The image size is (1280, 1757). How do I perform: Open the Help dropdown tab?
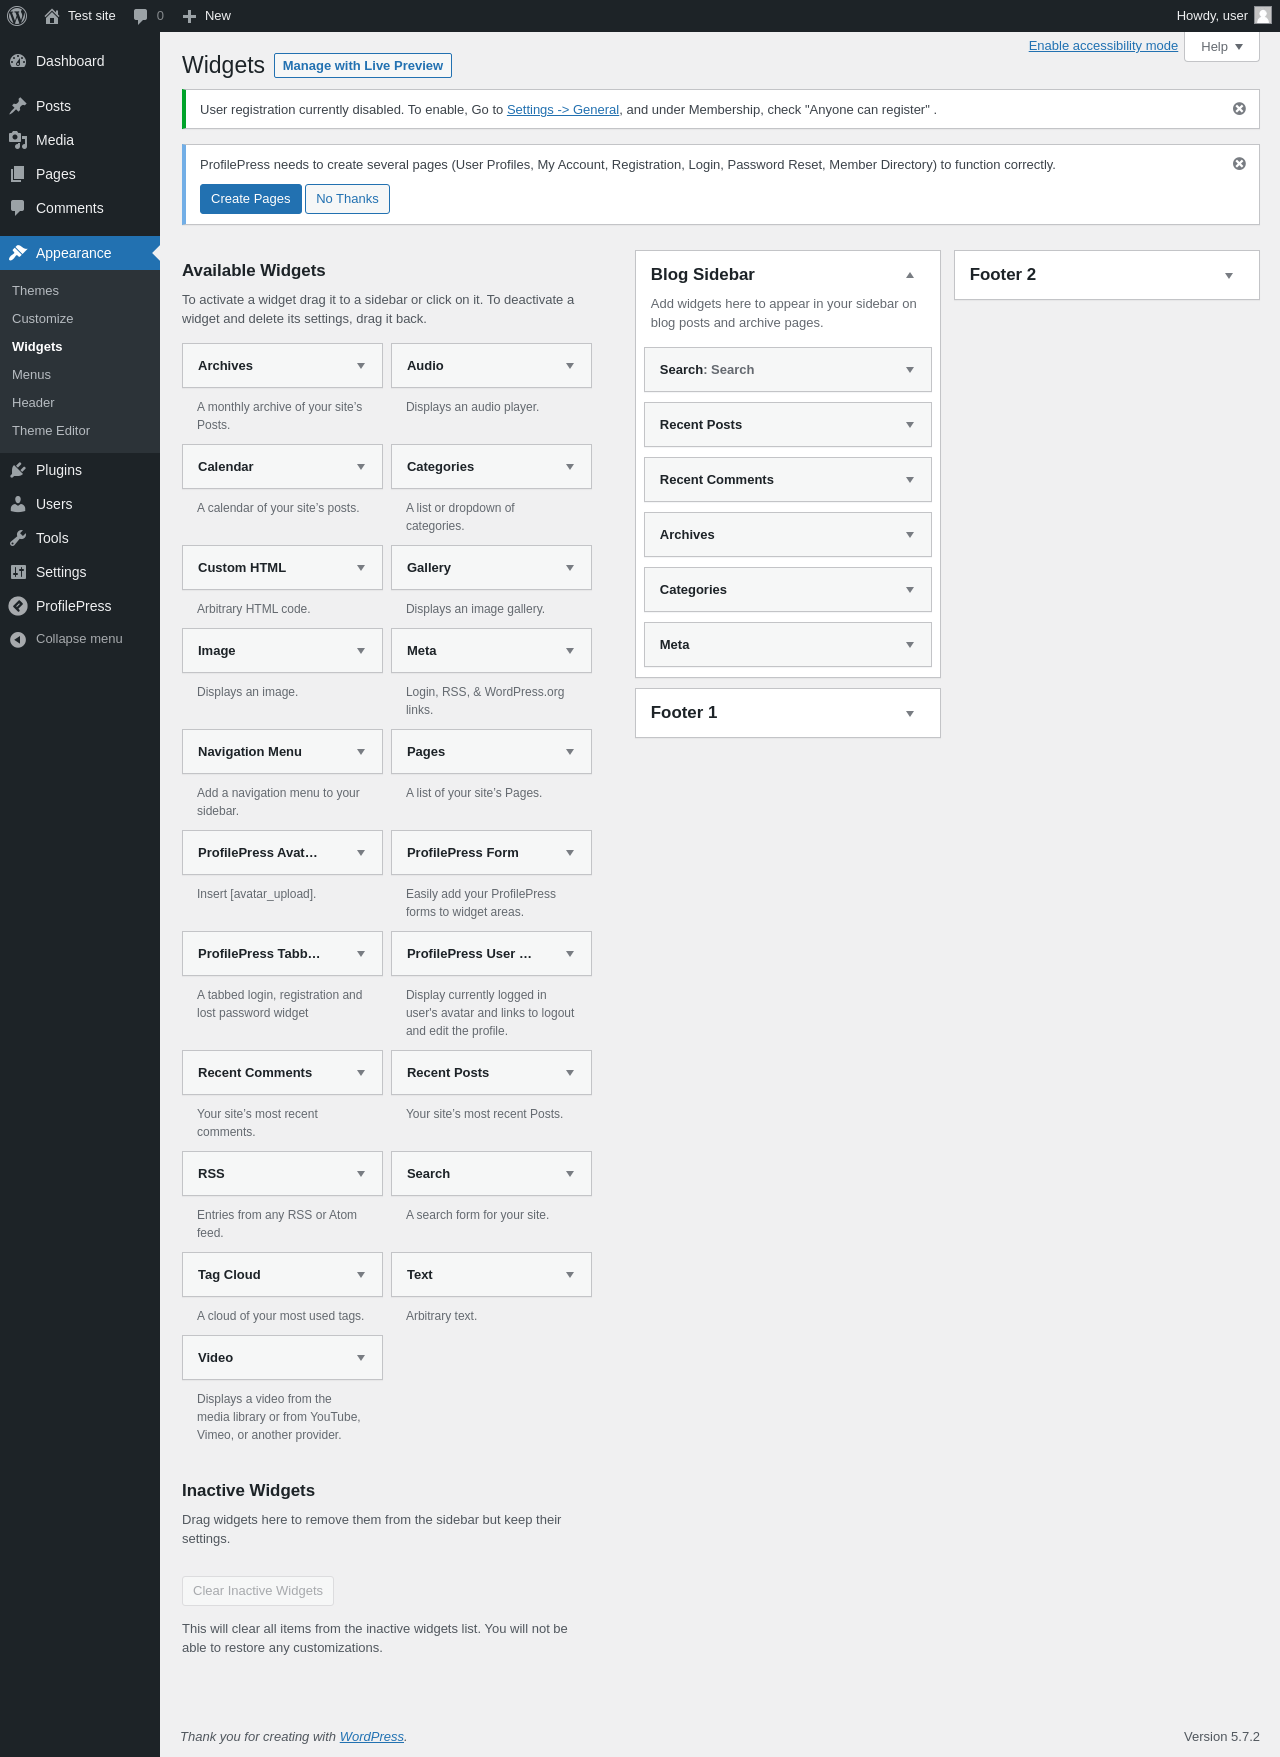click(x=1222, y=47)
